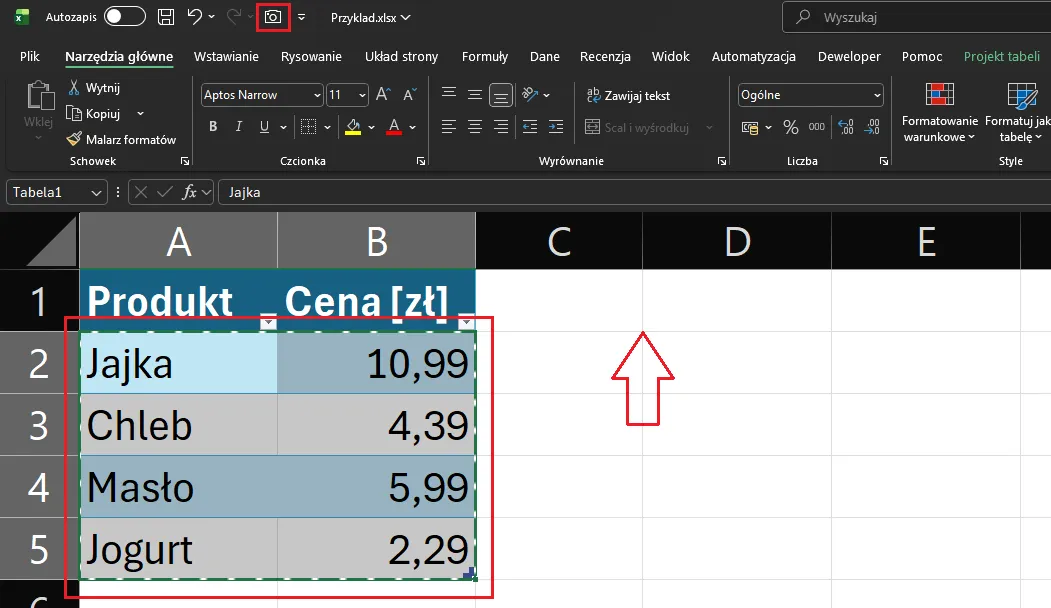This screenshot has height=608, width=1051.
Task: Toggle Bold formatting button
Action: pos(213,127)
